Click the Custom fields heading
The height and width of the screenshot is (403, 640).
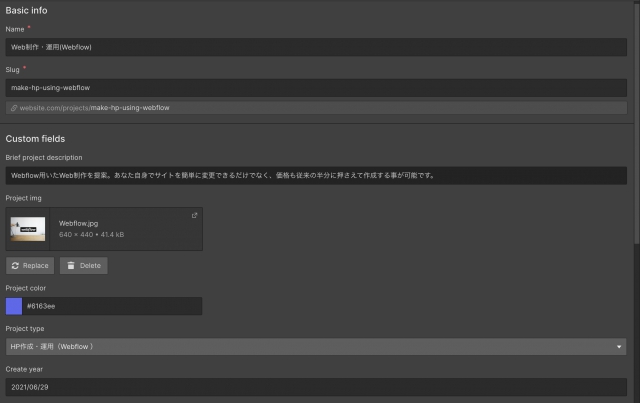(35, 139)
